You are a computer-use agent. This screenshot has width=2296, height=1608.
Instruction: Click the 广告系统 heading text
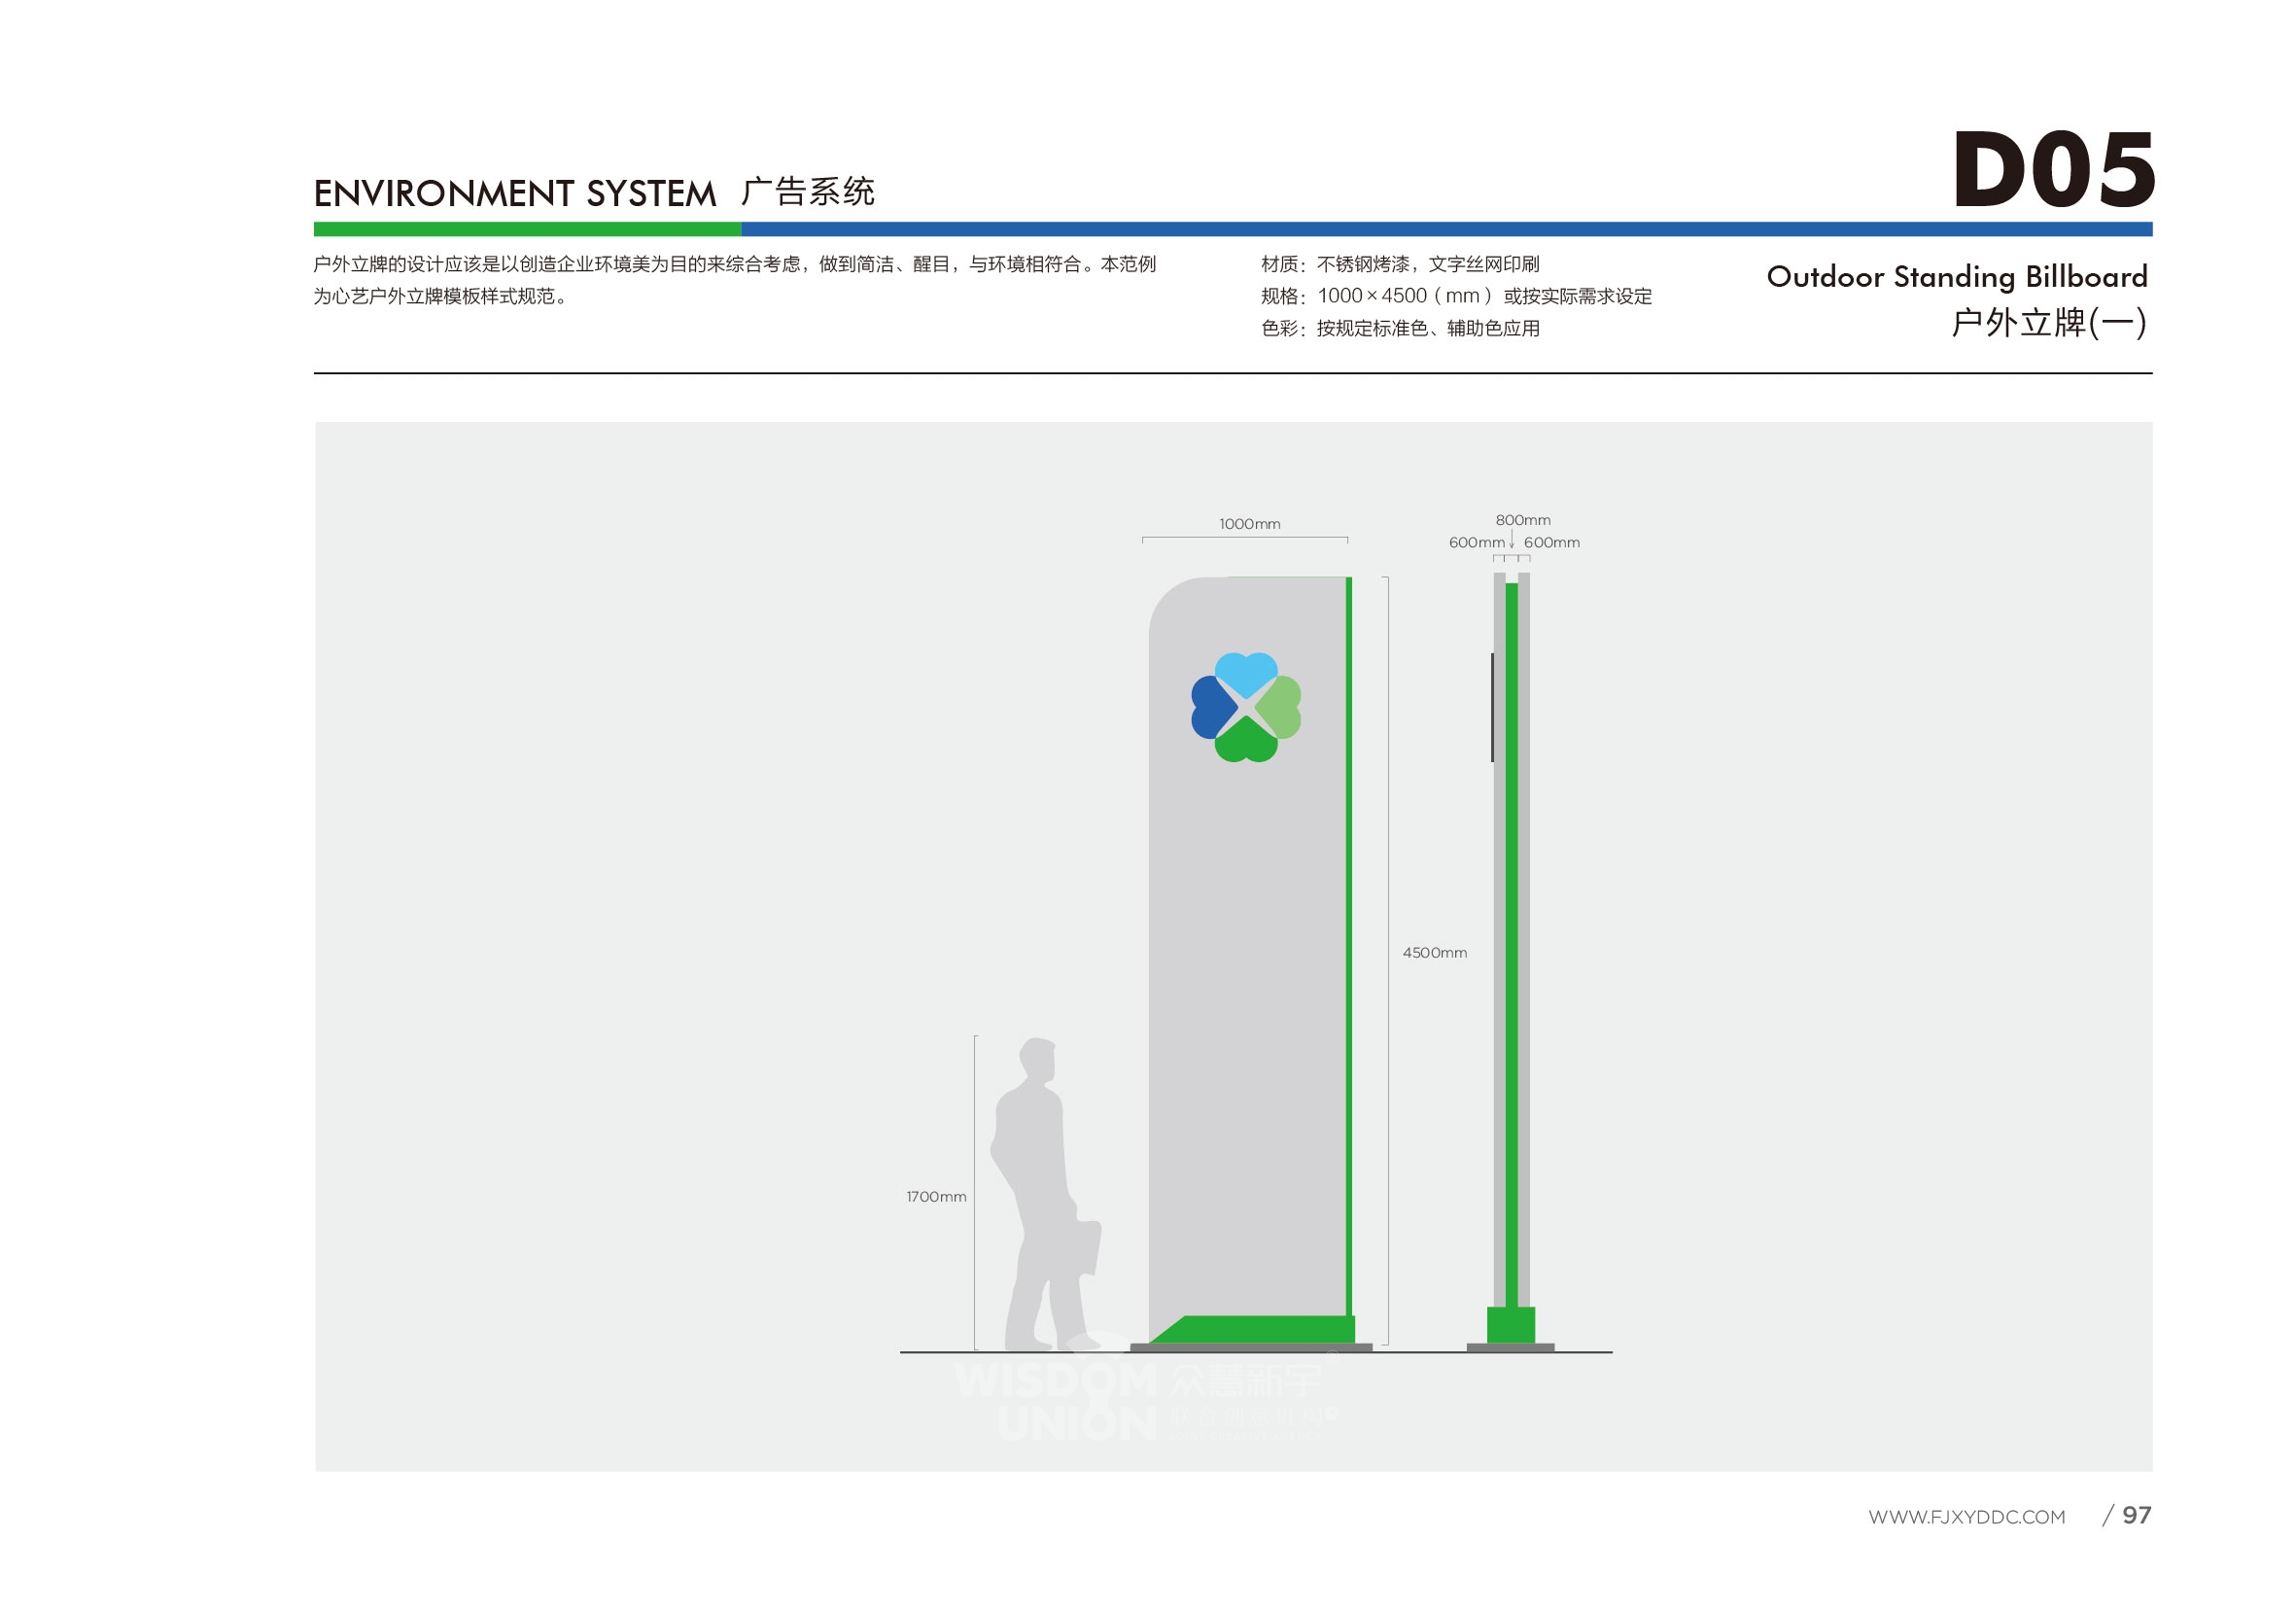[x=808, y=191]
